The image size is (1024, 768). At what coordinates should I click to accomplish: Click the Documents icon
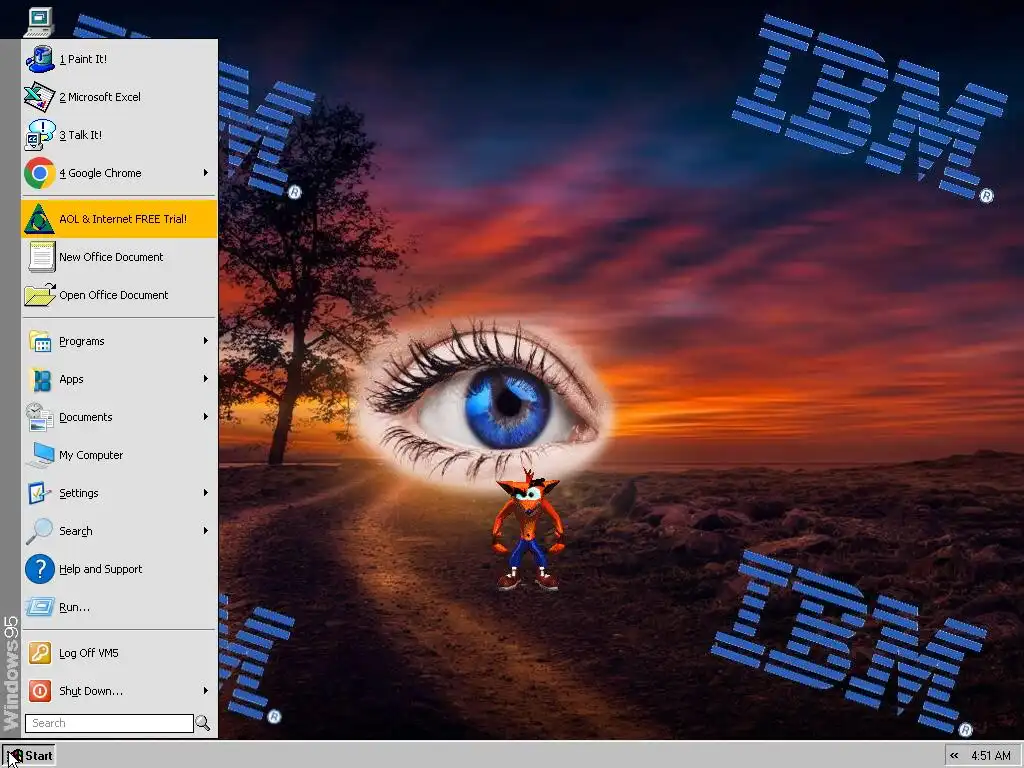pyautogui.click(x=39, y=417)
